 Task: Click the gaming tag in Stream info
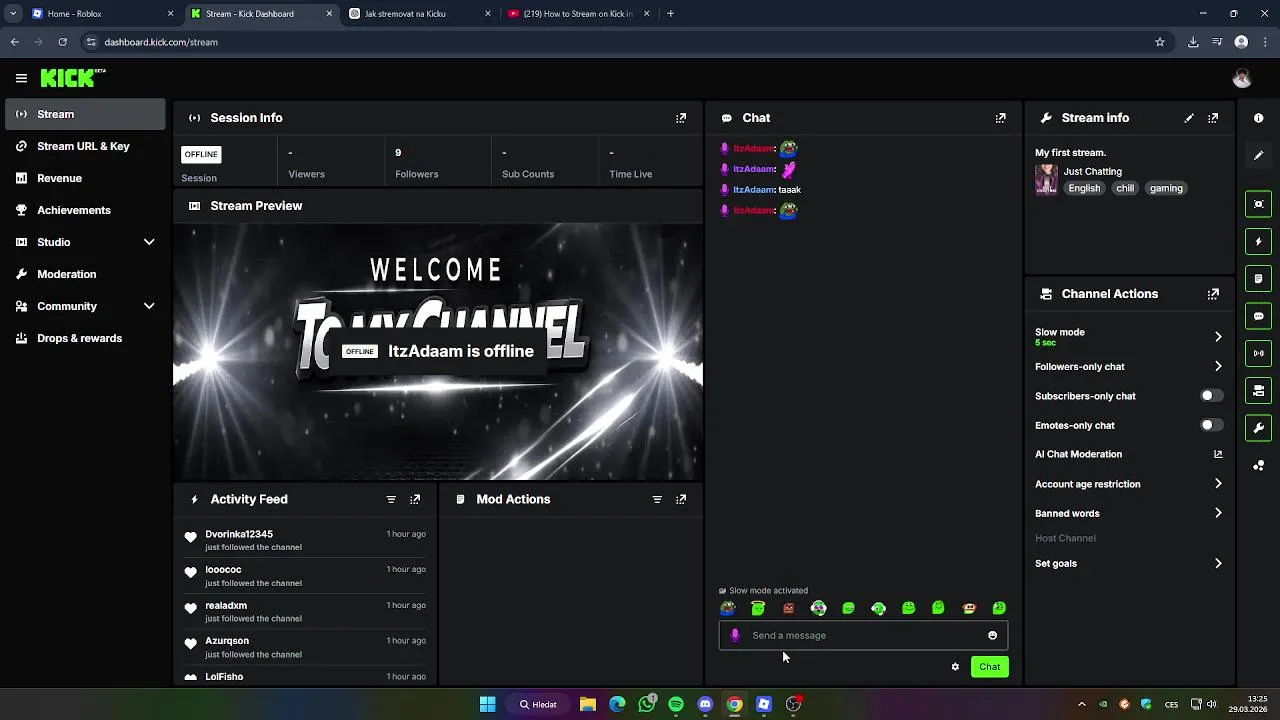pyautogui.click(x=1166, y=188)
